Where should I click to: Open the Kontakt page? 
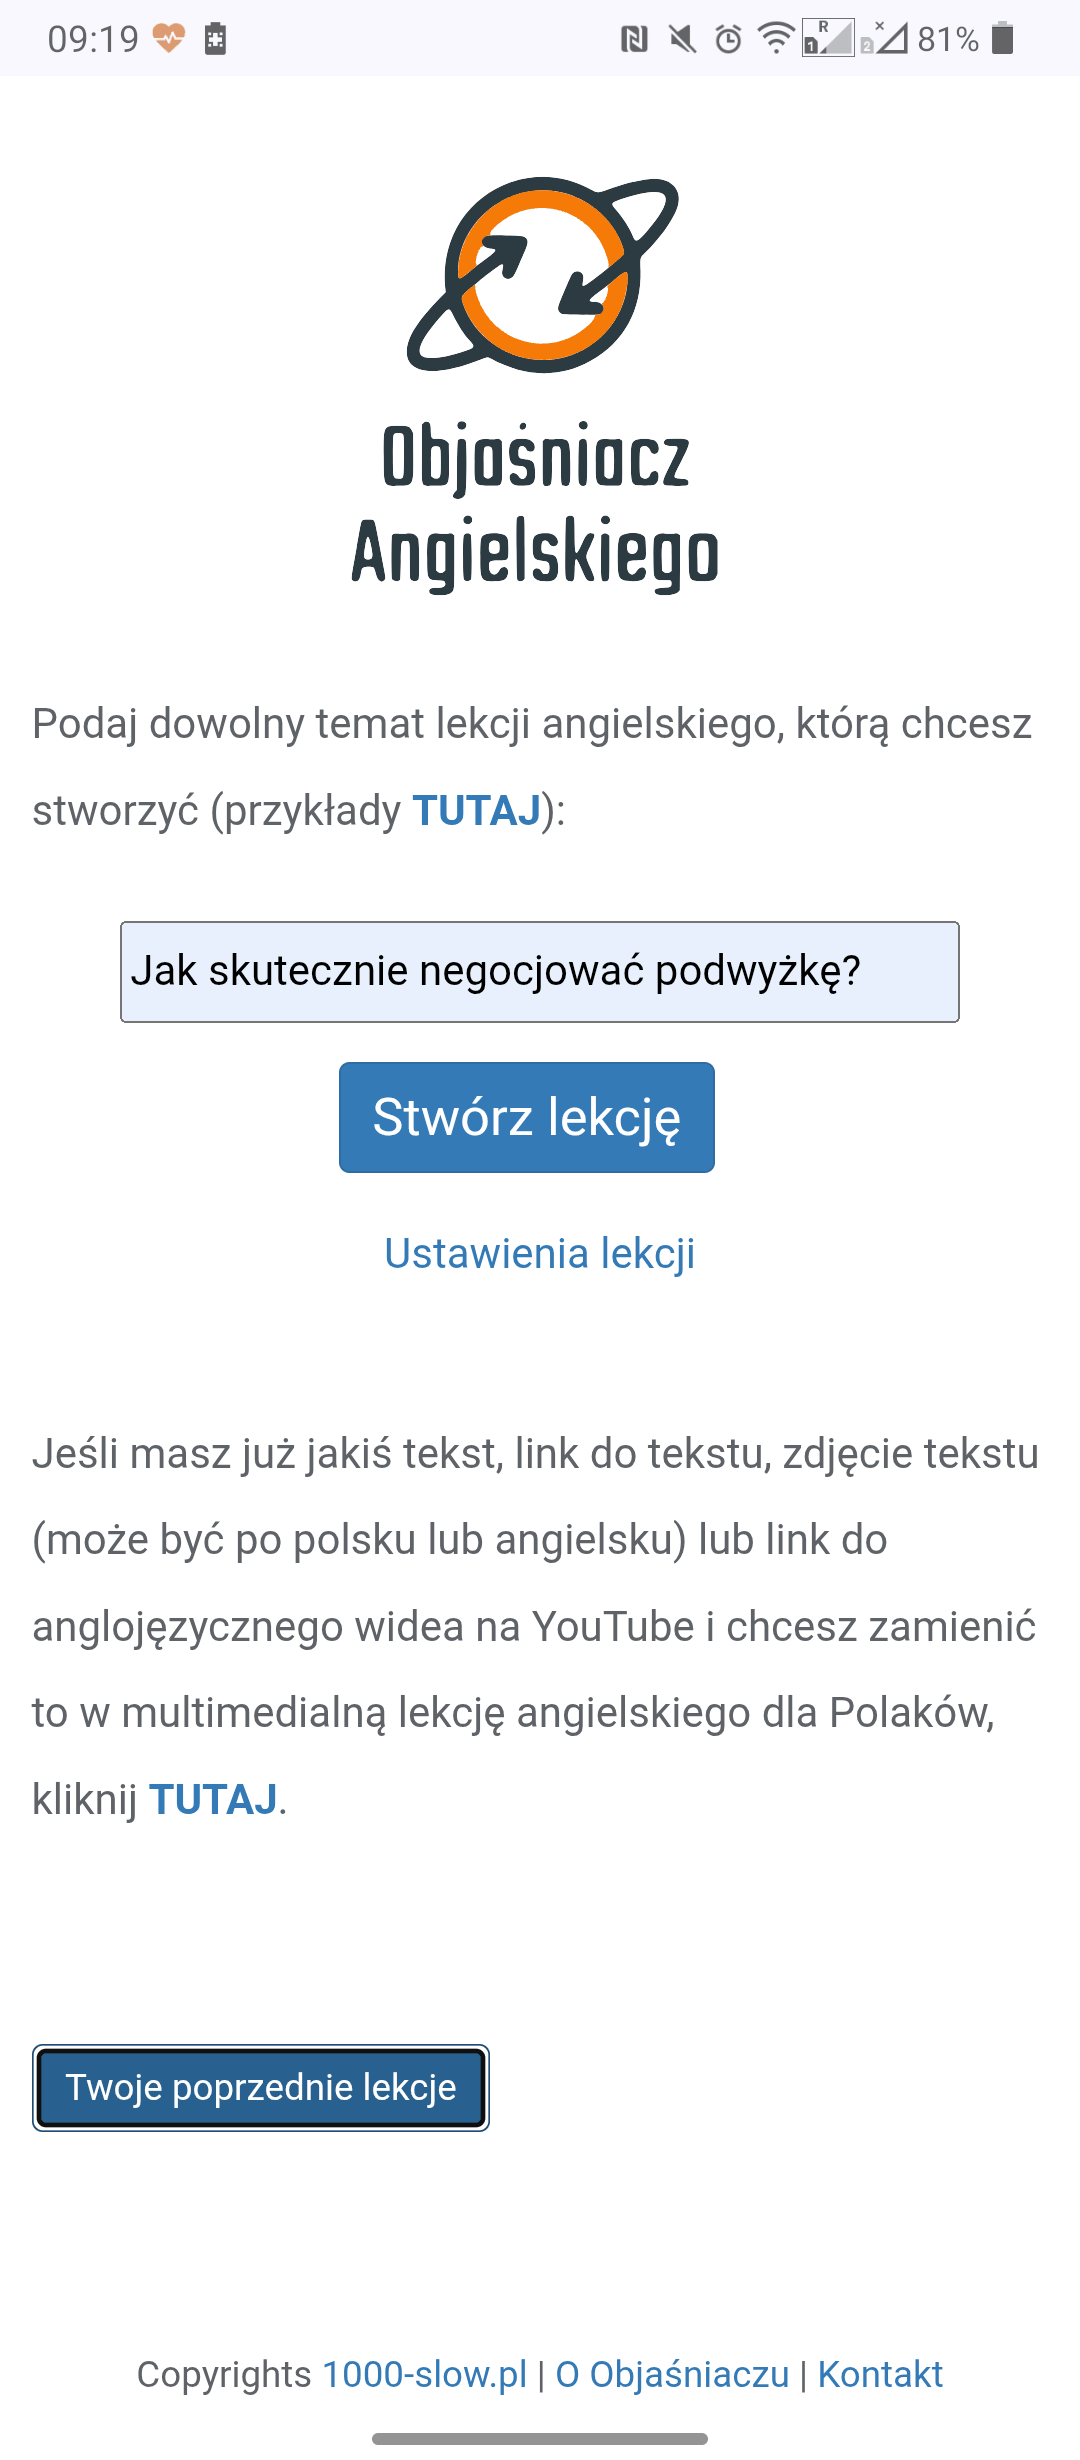coord(880,2374)
